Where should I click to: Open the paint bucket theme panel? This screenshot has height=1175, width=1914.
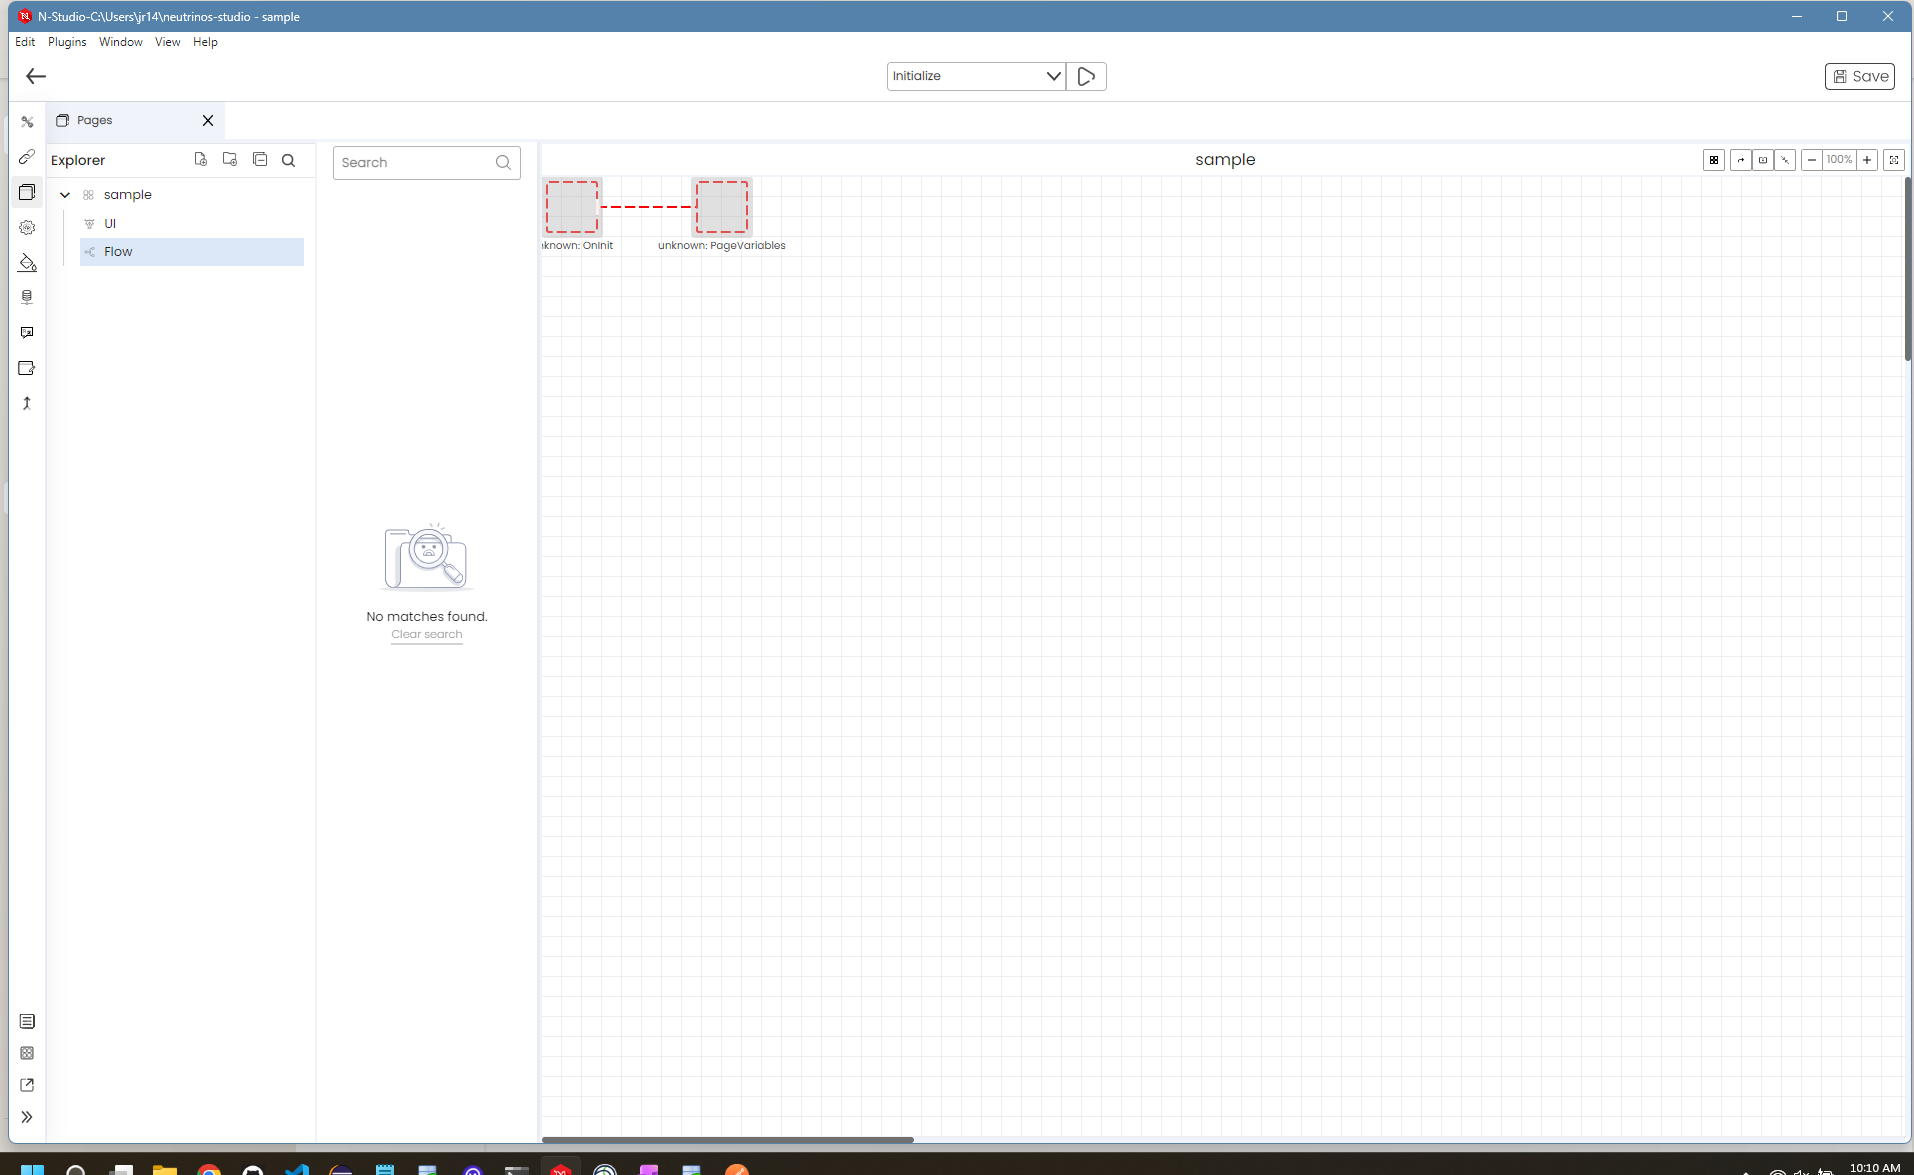pyautogui.click(x=27, y=263)
